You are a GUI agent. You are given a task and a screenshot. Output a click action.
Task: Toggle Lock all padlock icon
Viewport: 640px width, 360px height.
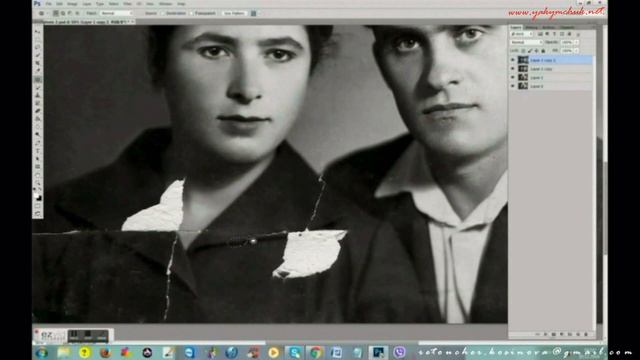pos(543,51)
